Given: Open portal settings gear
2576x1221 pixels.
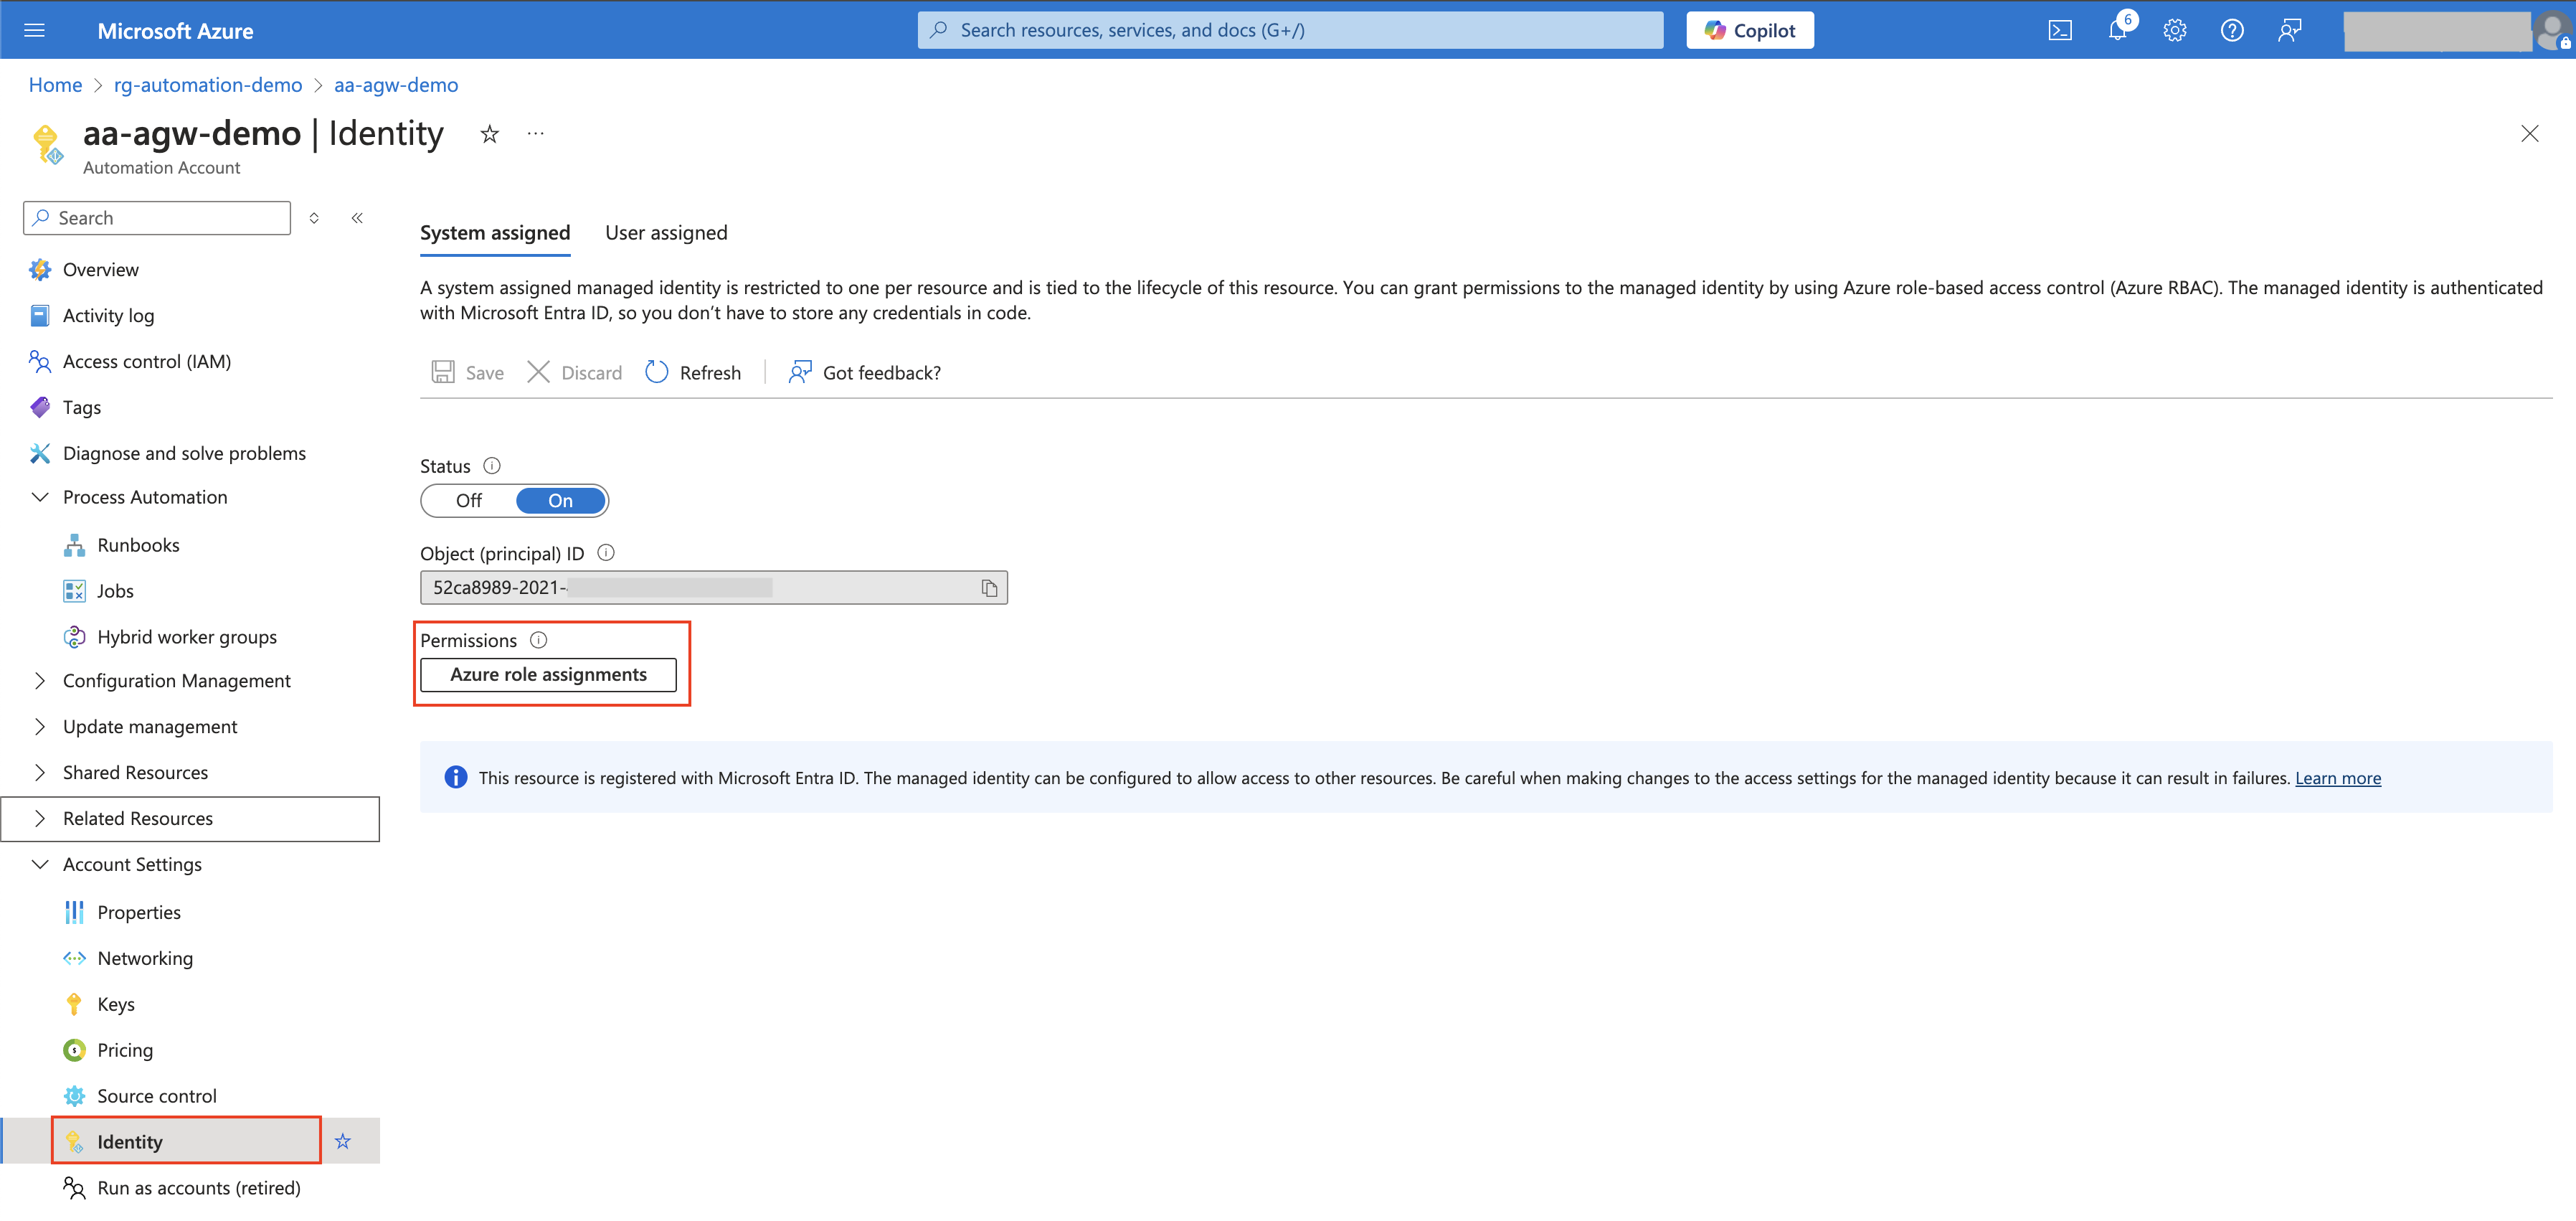Looking at the screenshot, I should (x=2174, y=30).
